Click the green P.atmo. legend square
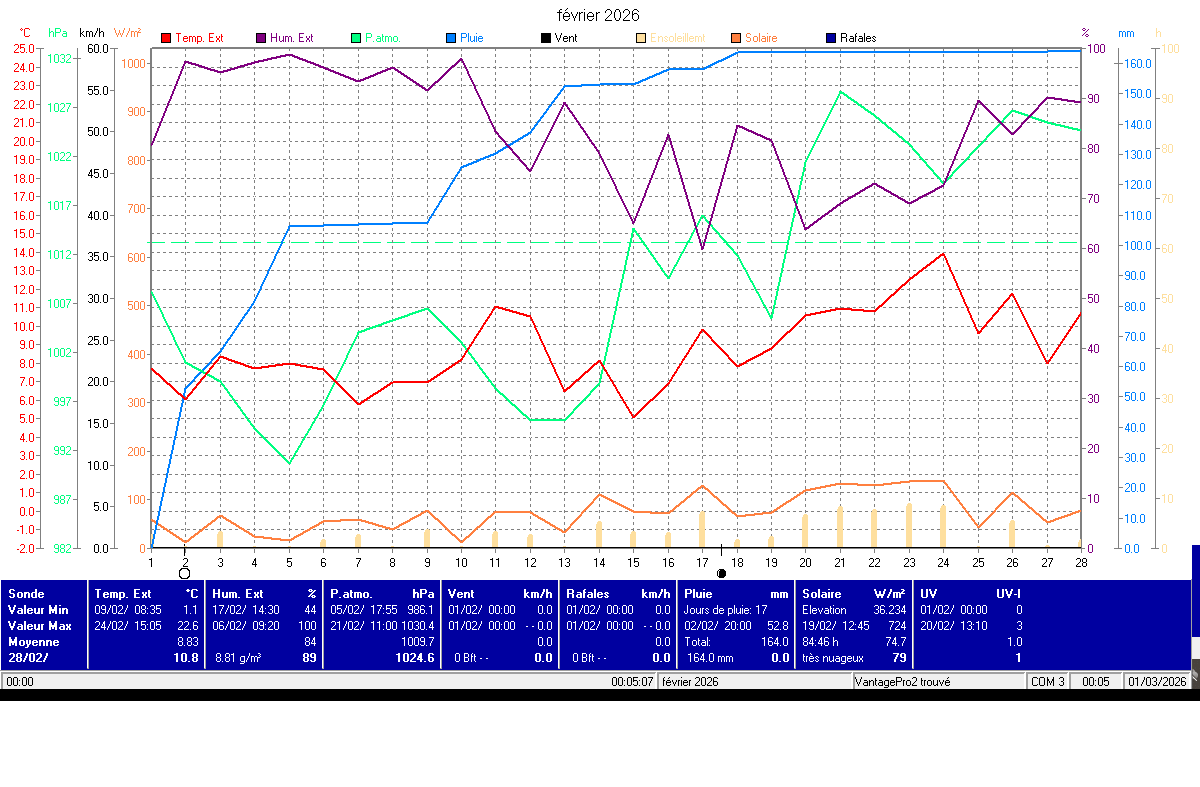This screenshot has width=1200, height=787. [x=355, y=38]
